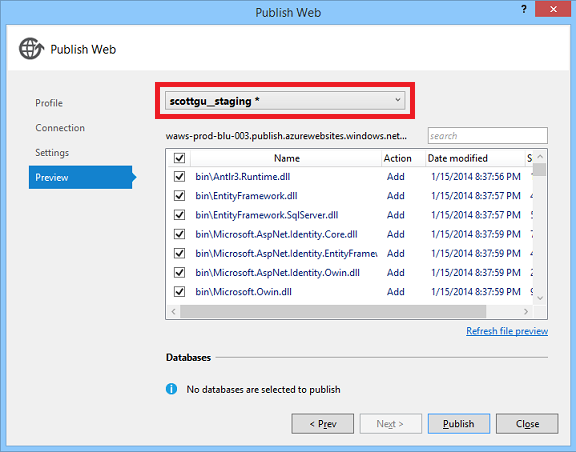Uncheck bin\Microsoft.Owin.dll
Viewport: 576px width, 452px height.
point(179,291)
